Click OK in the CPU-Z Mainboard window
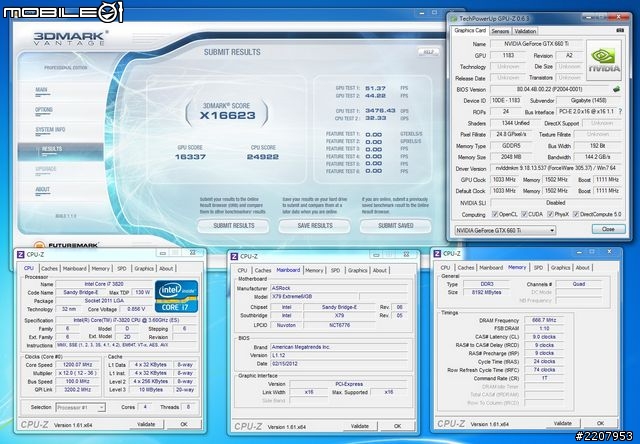The height and width of the screenshot is (444, 640). (x=398, y=426)
